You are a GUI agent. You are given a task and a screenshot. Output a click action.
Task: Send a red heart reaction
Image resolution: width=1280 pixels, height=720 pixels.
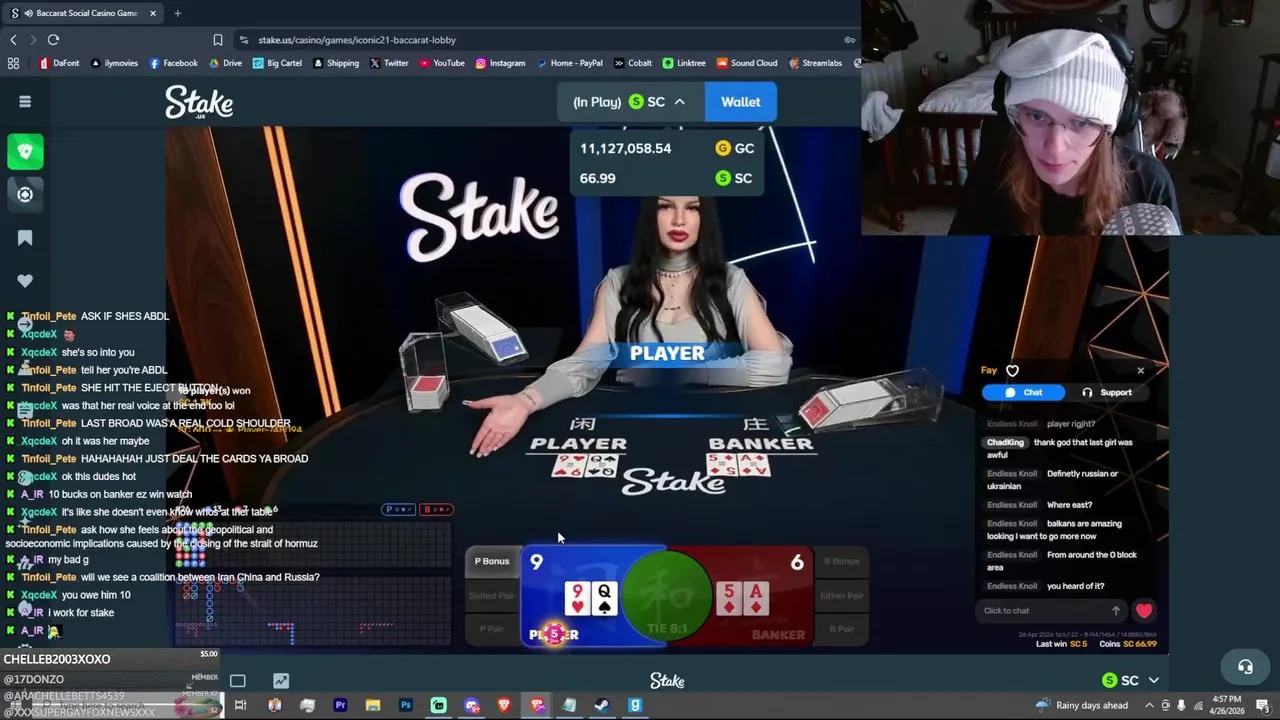(1144, 611)
